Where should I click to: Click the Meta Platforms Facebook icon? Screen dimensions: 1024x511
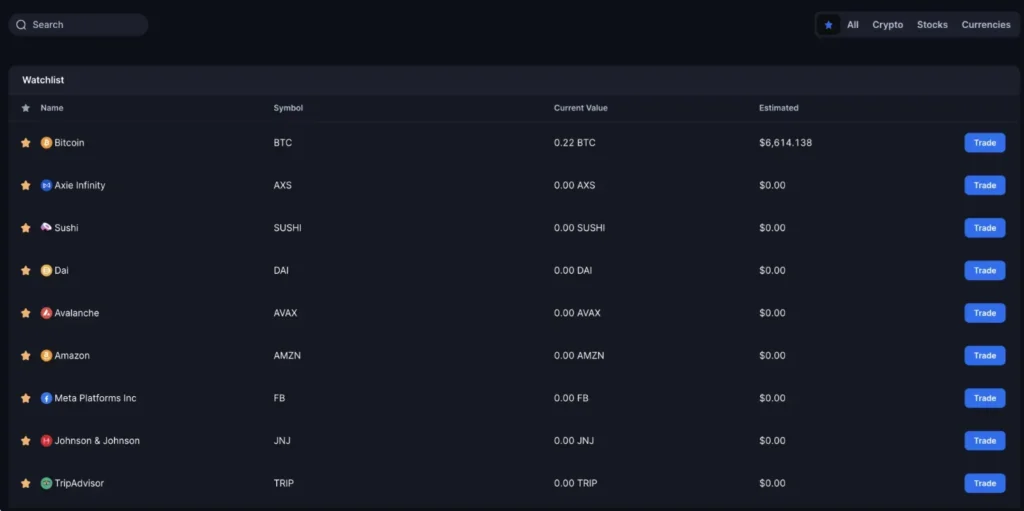click(46, 398)
